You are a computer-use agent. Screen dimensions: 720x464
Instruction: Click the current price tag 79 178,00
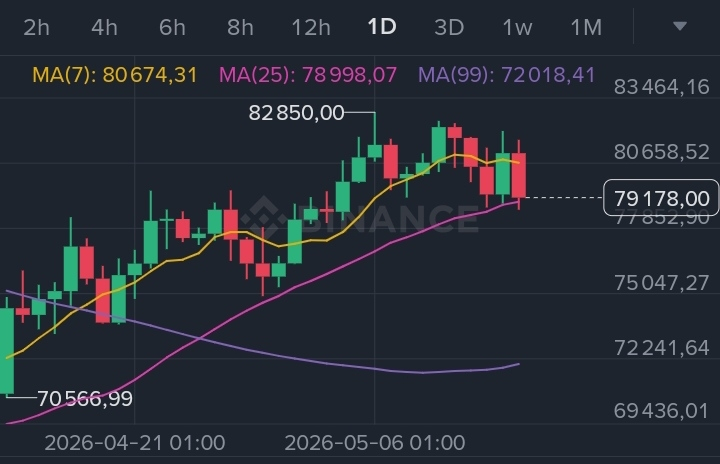tap(661, 198)
